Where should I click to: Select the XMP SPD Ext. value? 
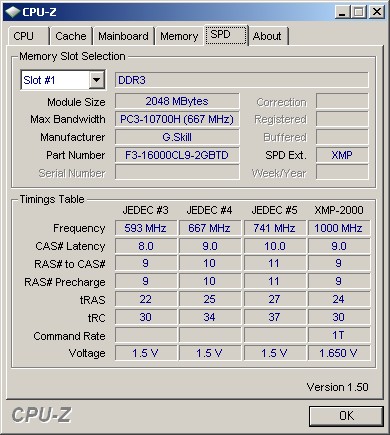point(342,155)
